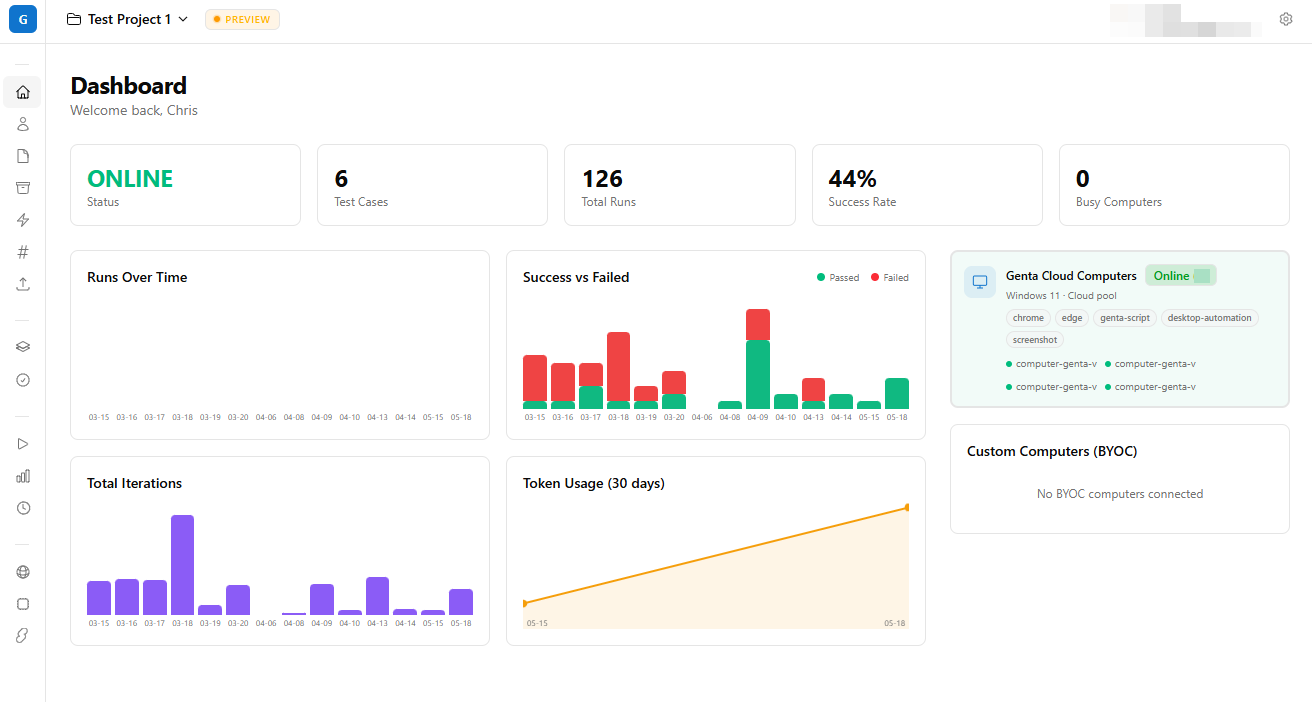This screenshot has height=702, width=1312.
Task: Click the monitor icon in Genta Cloud Computers
Action: click(980, 282)
